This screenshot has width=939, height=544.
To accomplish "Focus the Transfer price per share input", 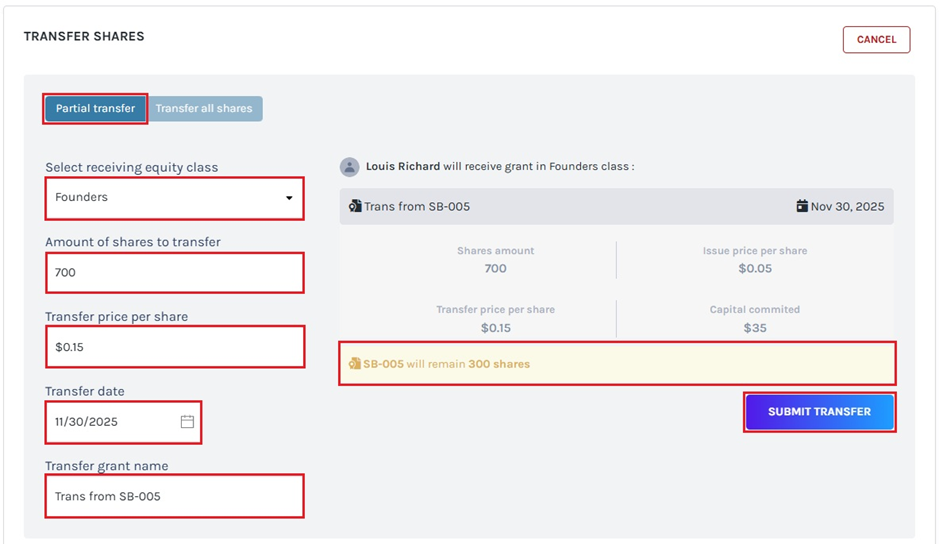I will (174, 346).
